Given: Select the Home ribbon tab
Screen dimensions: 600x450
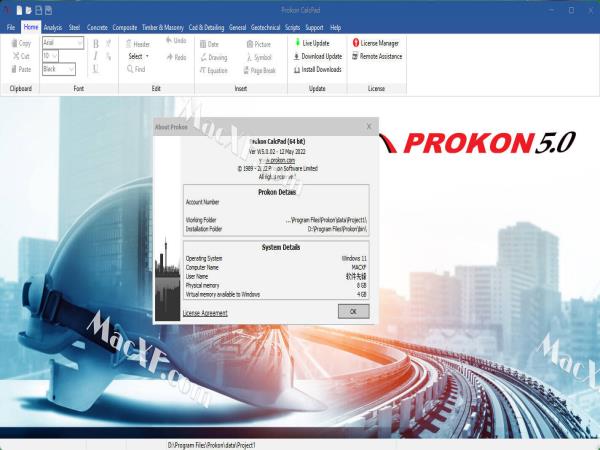Looking at the screenshot, I should pos(31,27).
